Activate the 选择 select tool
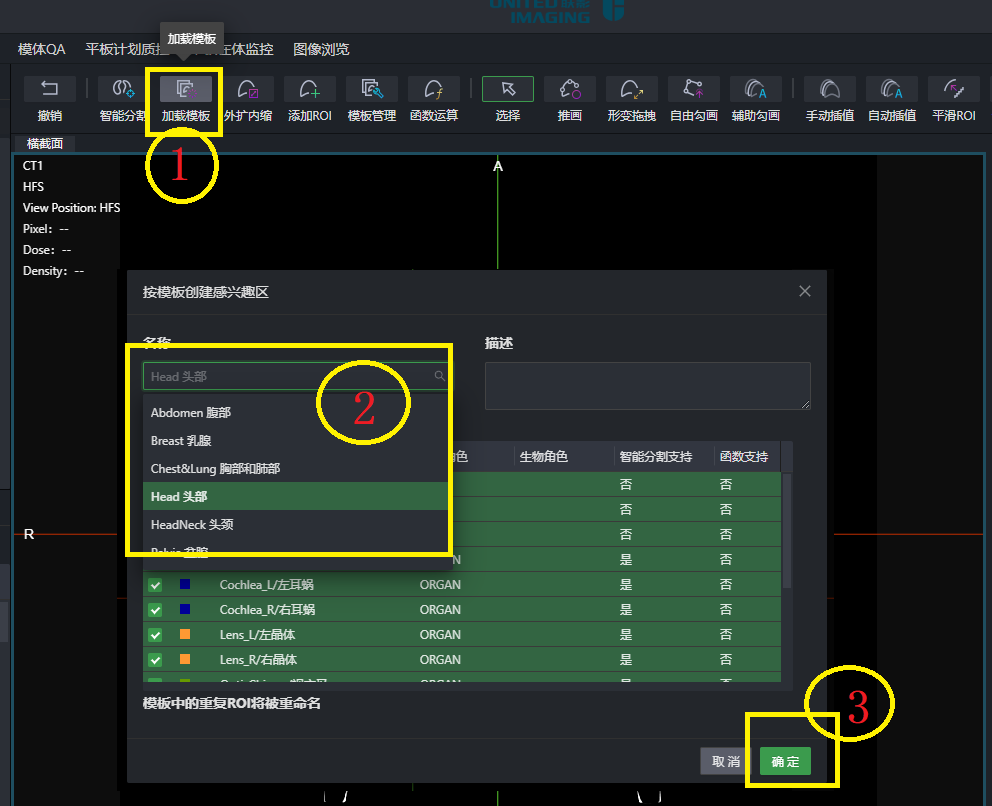 (507, 99)
